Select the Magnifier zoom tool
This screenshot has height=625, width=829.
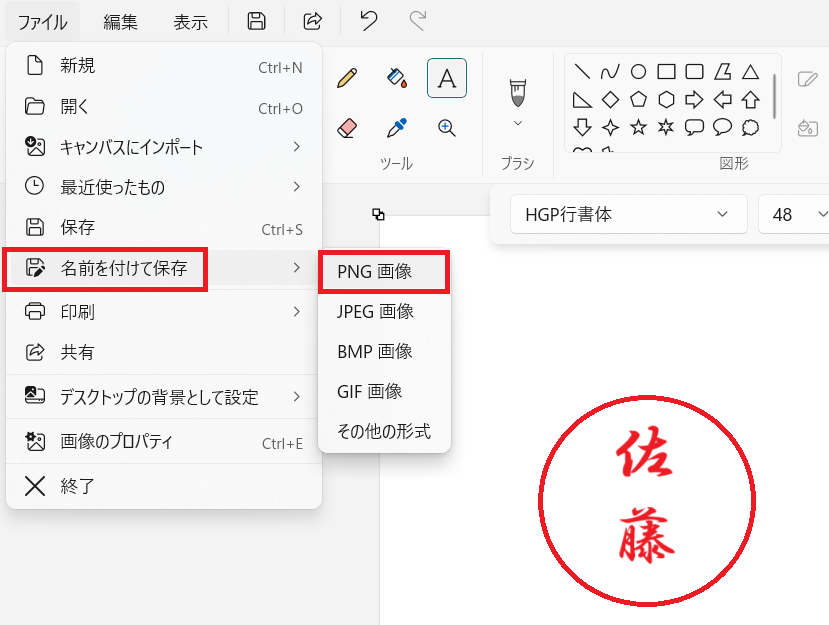[447, 128]
